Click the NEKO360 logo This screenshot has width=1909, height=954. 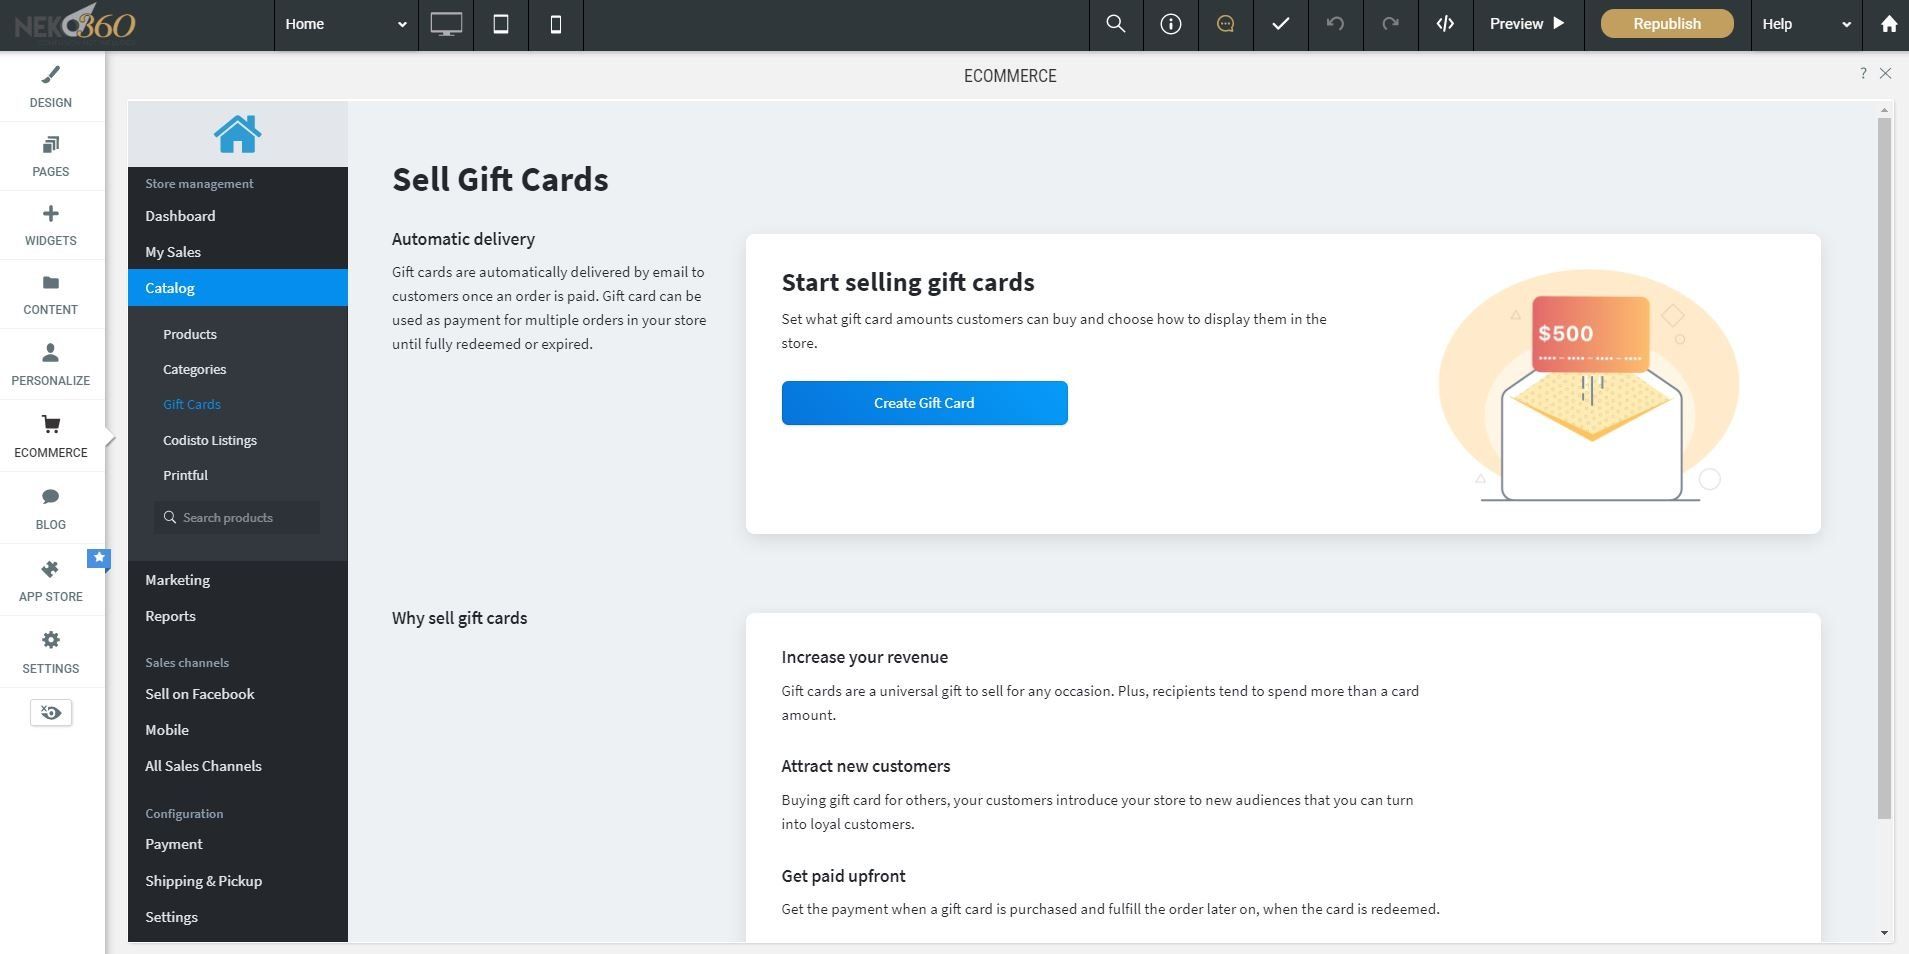(75, 24)
